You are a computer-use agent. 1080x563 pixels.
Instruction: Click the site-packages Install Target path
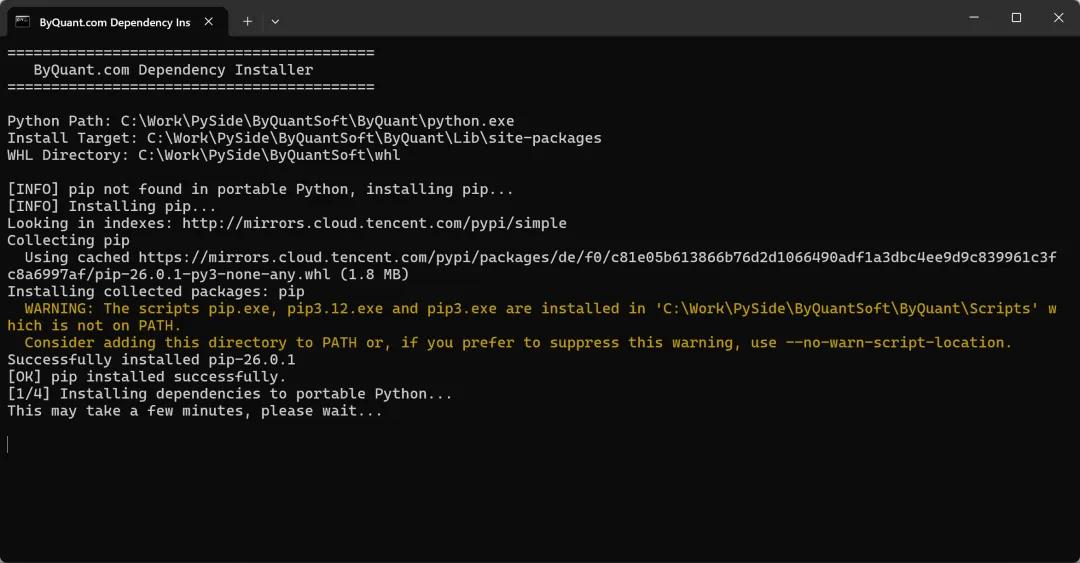(374, 138)
